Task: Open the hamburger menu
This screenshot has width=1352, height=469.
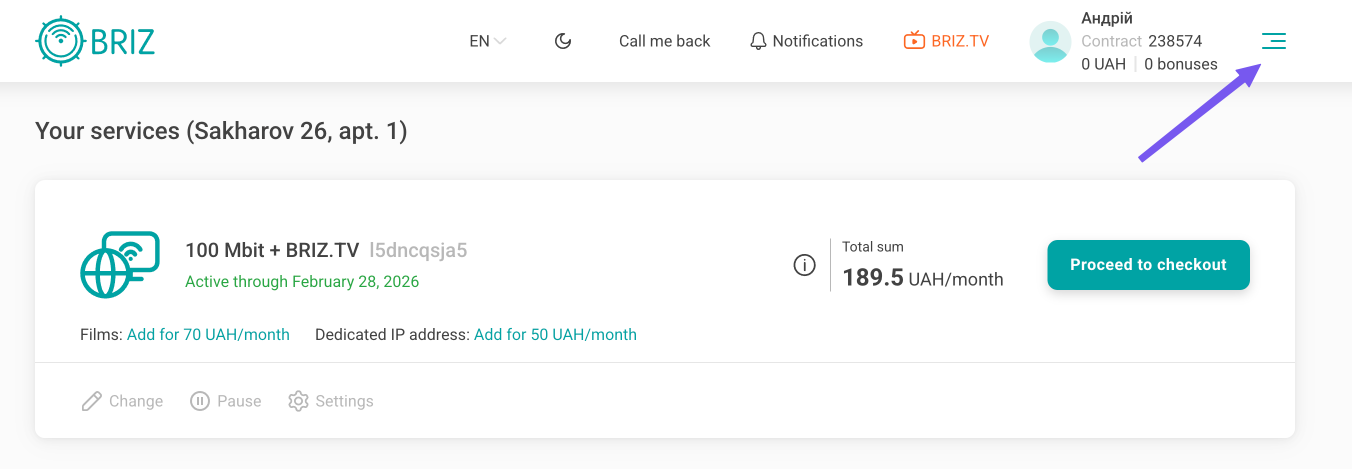Action: pyautogui.click(x=1273, y=41)
